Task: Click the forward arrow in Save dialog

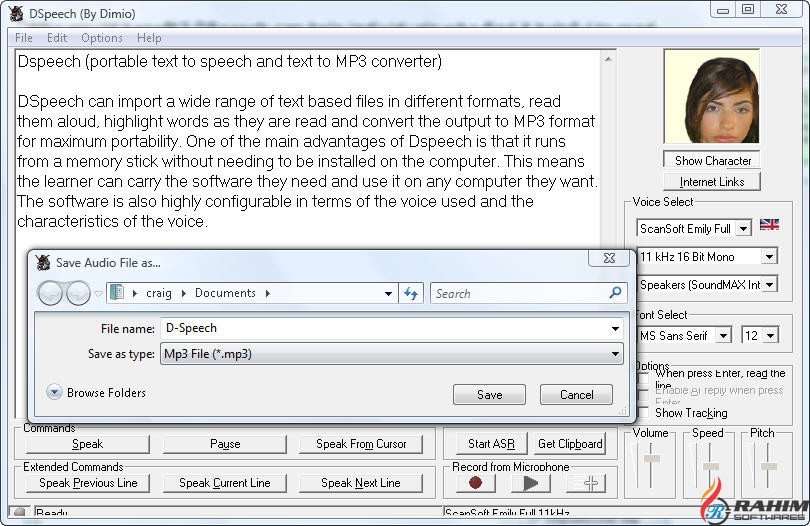Action: [x=78, y=293]
